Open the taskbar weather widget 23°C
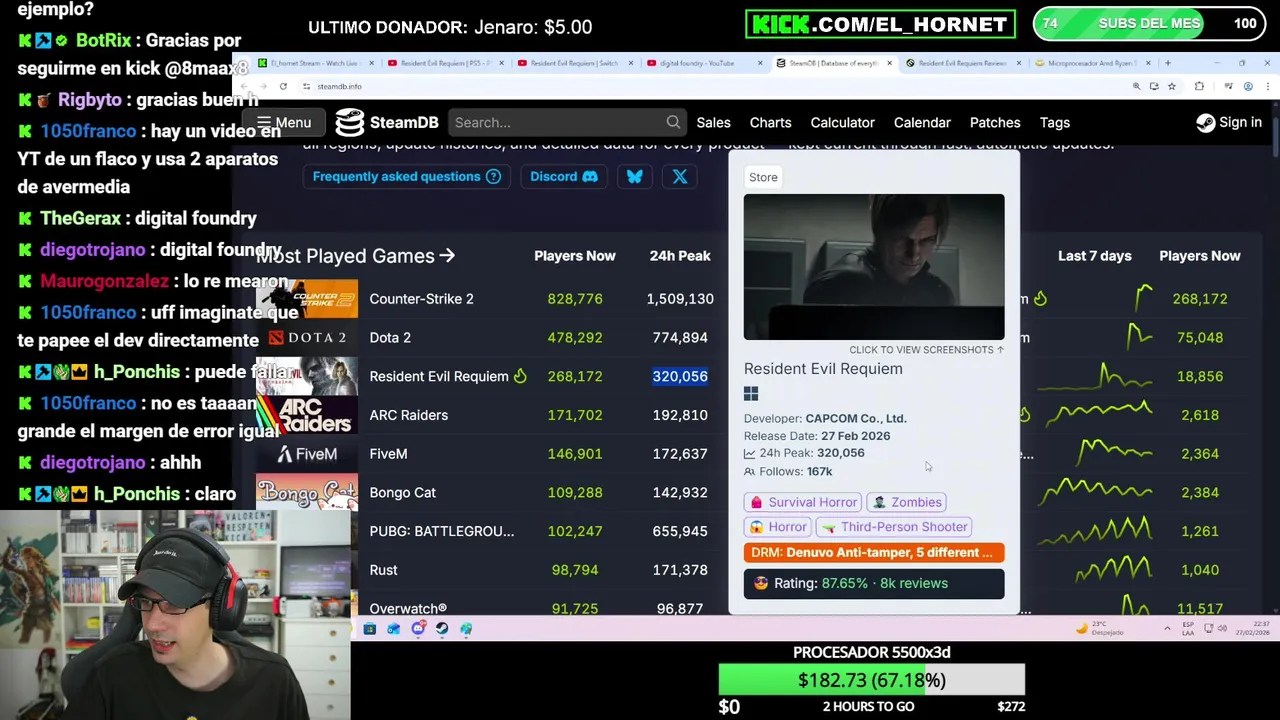Viewport: 1280px width, 720px height. 1101,628
